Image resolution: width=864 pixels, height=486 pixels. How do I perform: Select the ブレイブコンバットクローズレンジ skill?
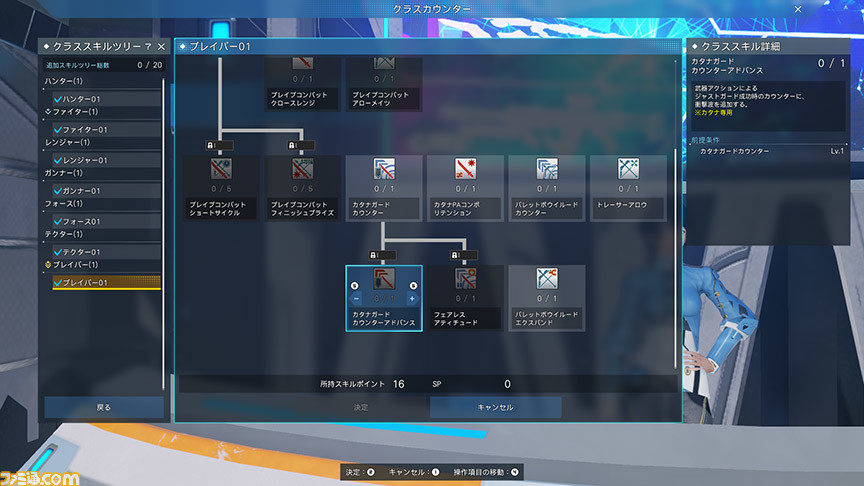(x=303, y=84)
